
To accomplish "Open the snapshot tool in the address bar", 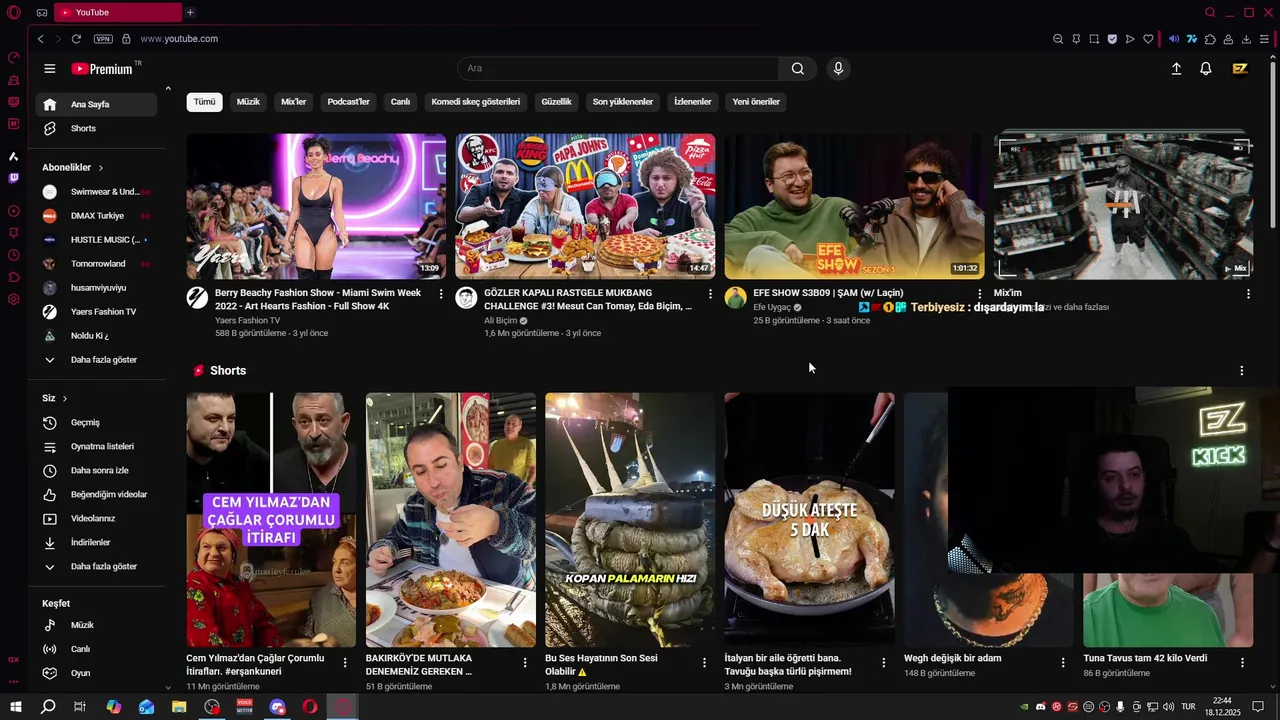I will point(1094,39).
